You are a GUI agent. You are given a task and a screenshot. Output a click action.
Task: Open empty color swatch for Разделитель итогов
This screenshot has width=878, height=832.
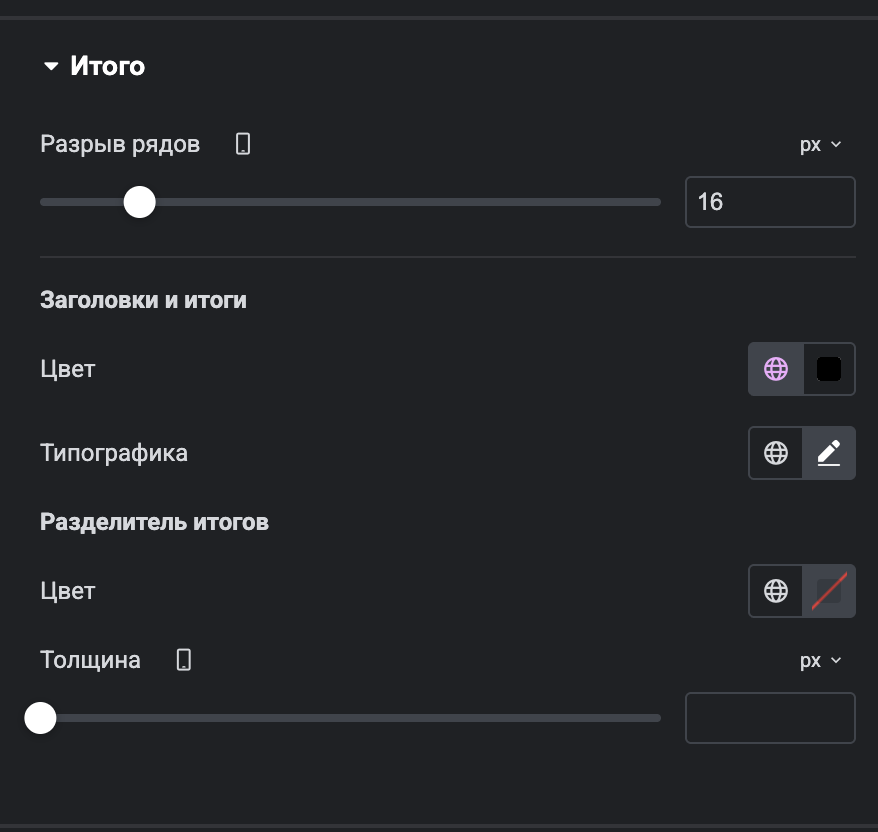829,591
